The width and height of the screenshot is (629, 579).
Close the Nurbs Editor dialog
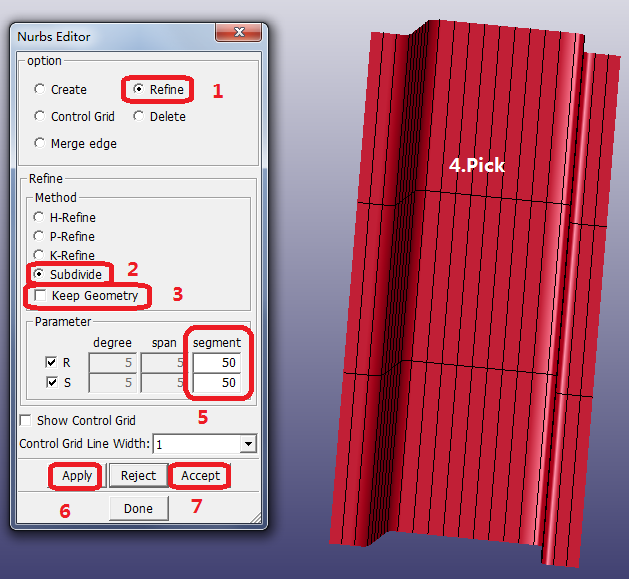[x=239, y=32]
